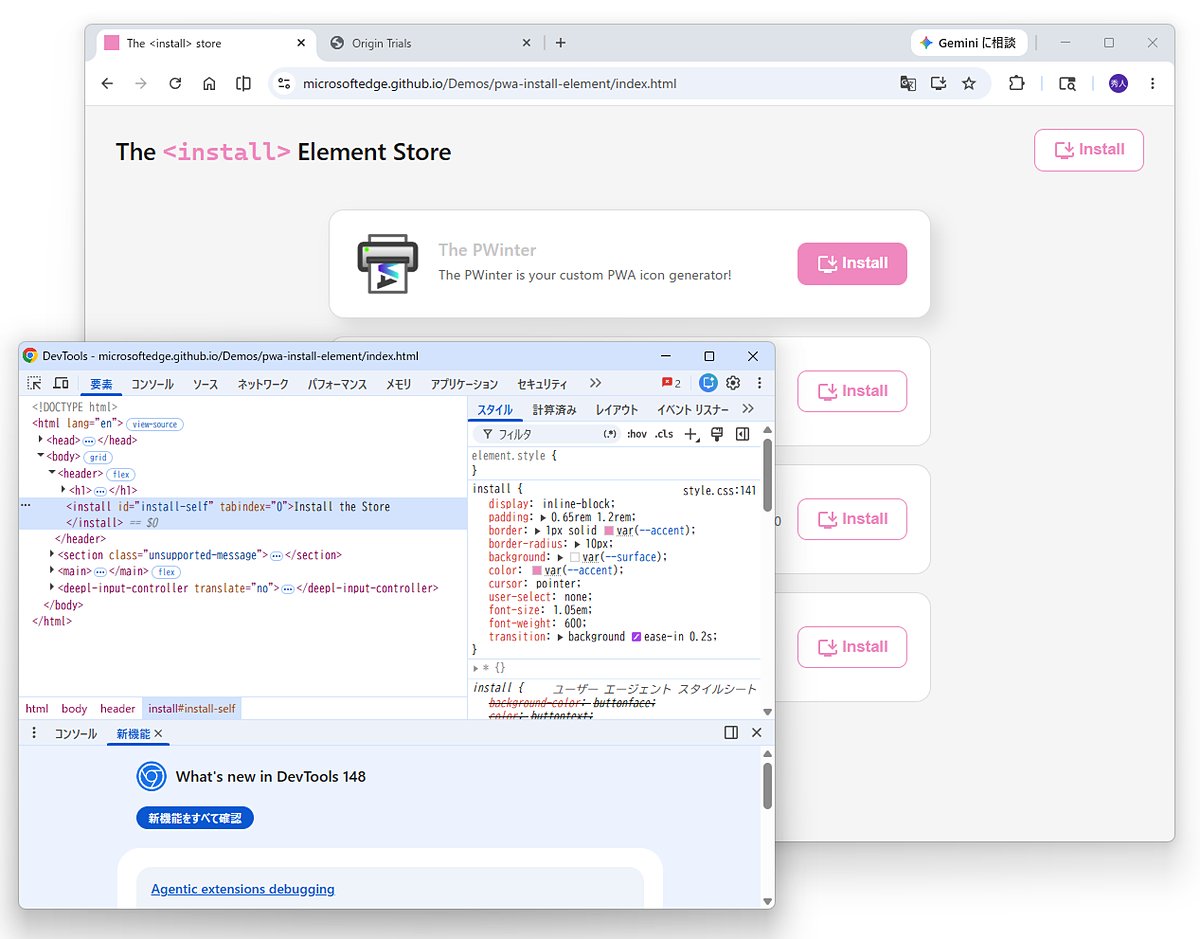Click the フィルタ input in Styles pane

[x=545, y=434]
